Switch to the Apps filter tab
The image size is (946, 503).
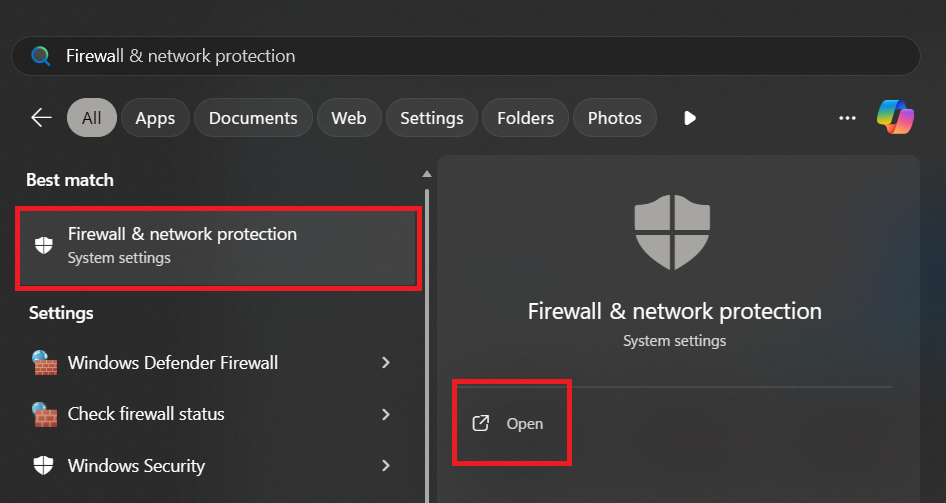click(x=155, y=118)
